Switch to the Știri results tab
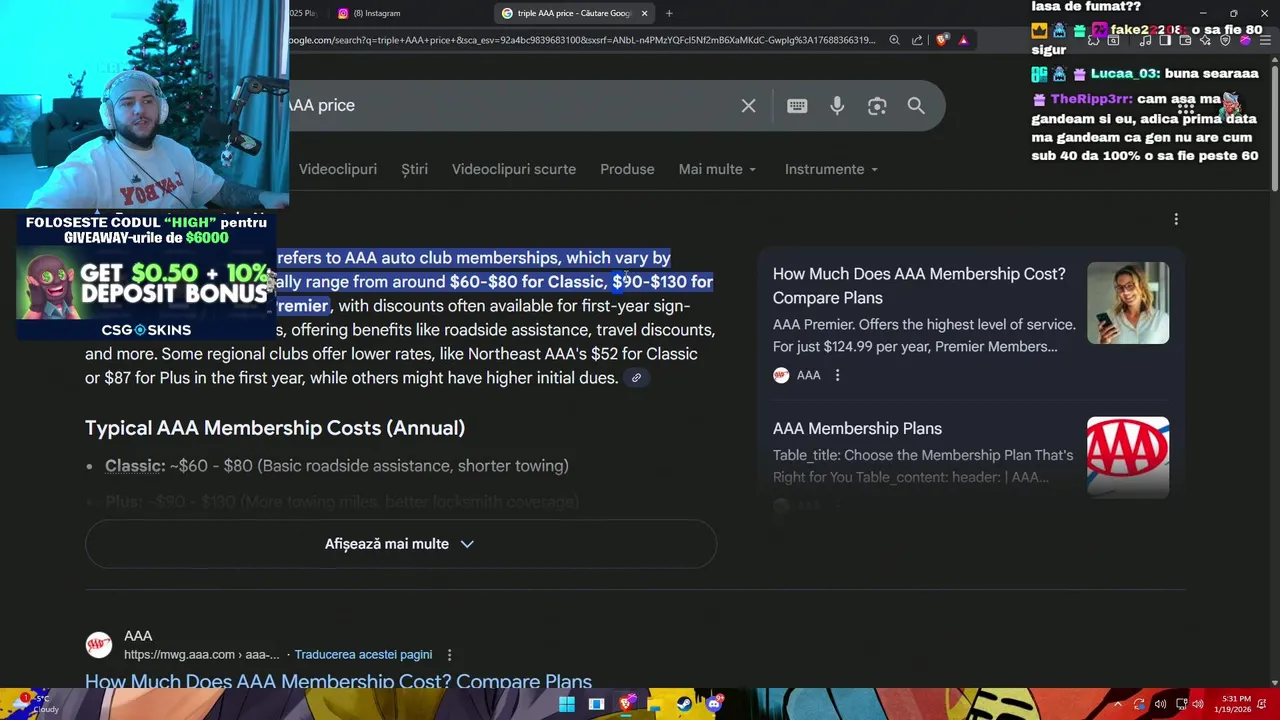 [414, 169]
